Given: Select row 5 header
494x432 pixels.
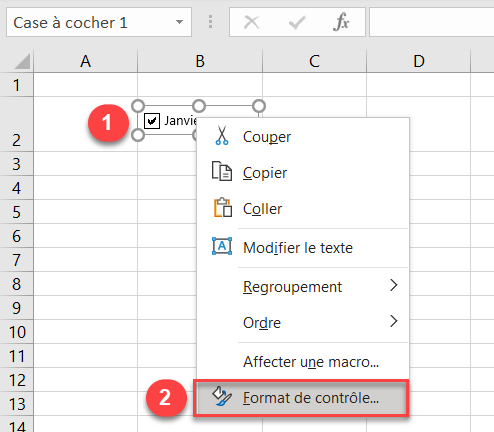Looking at the screenshot, I should [x=17, y=212].
